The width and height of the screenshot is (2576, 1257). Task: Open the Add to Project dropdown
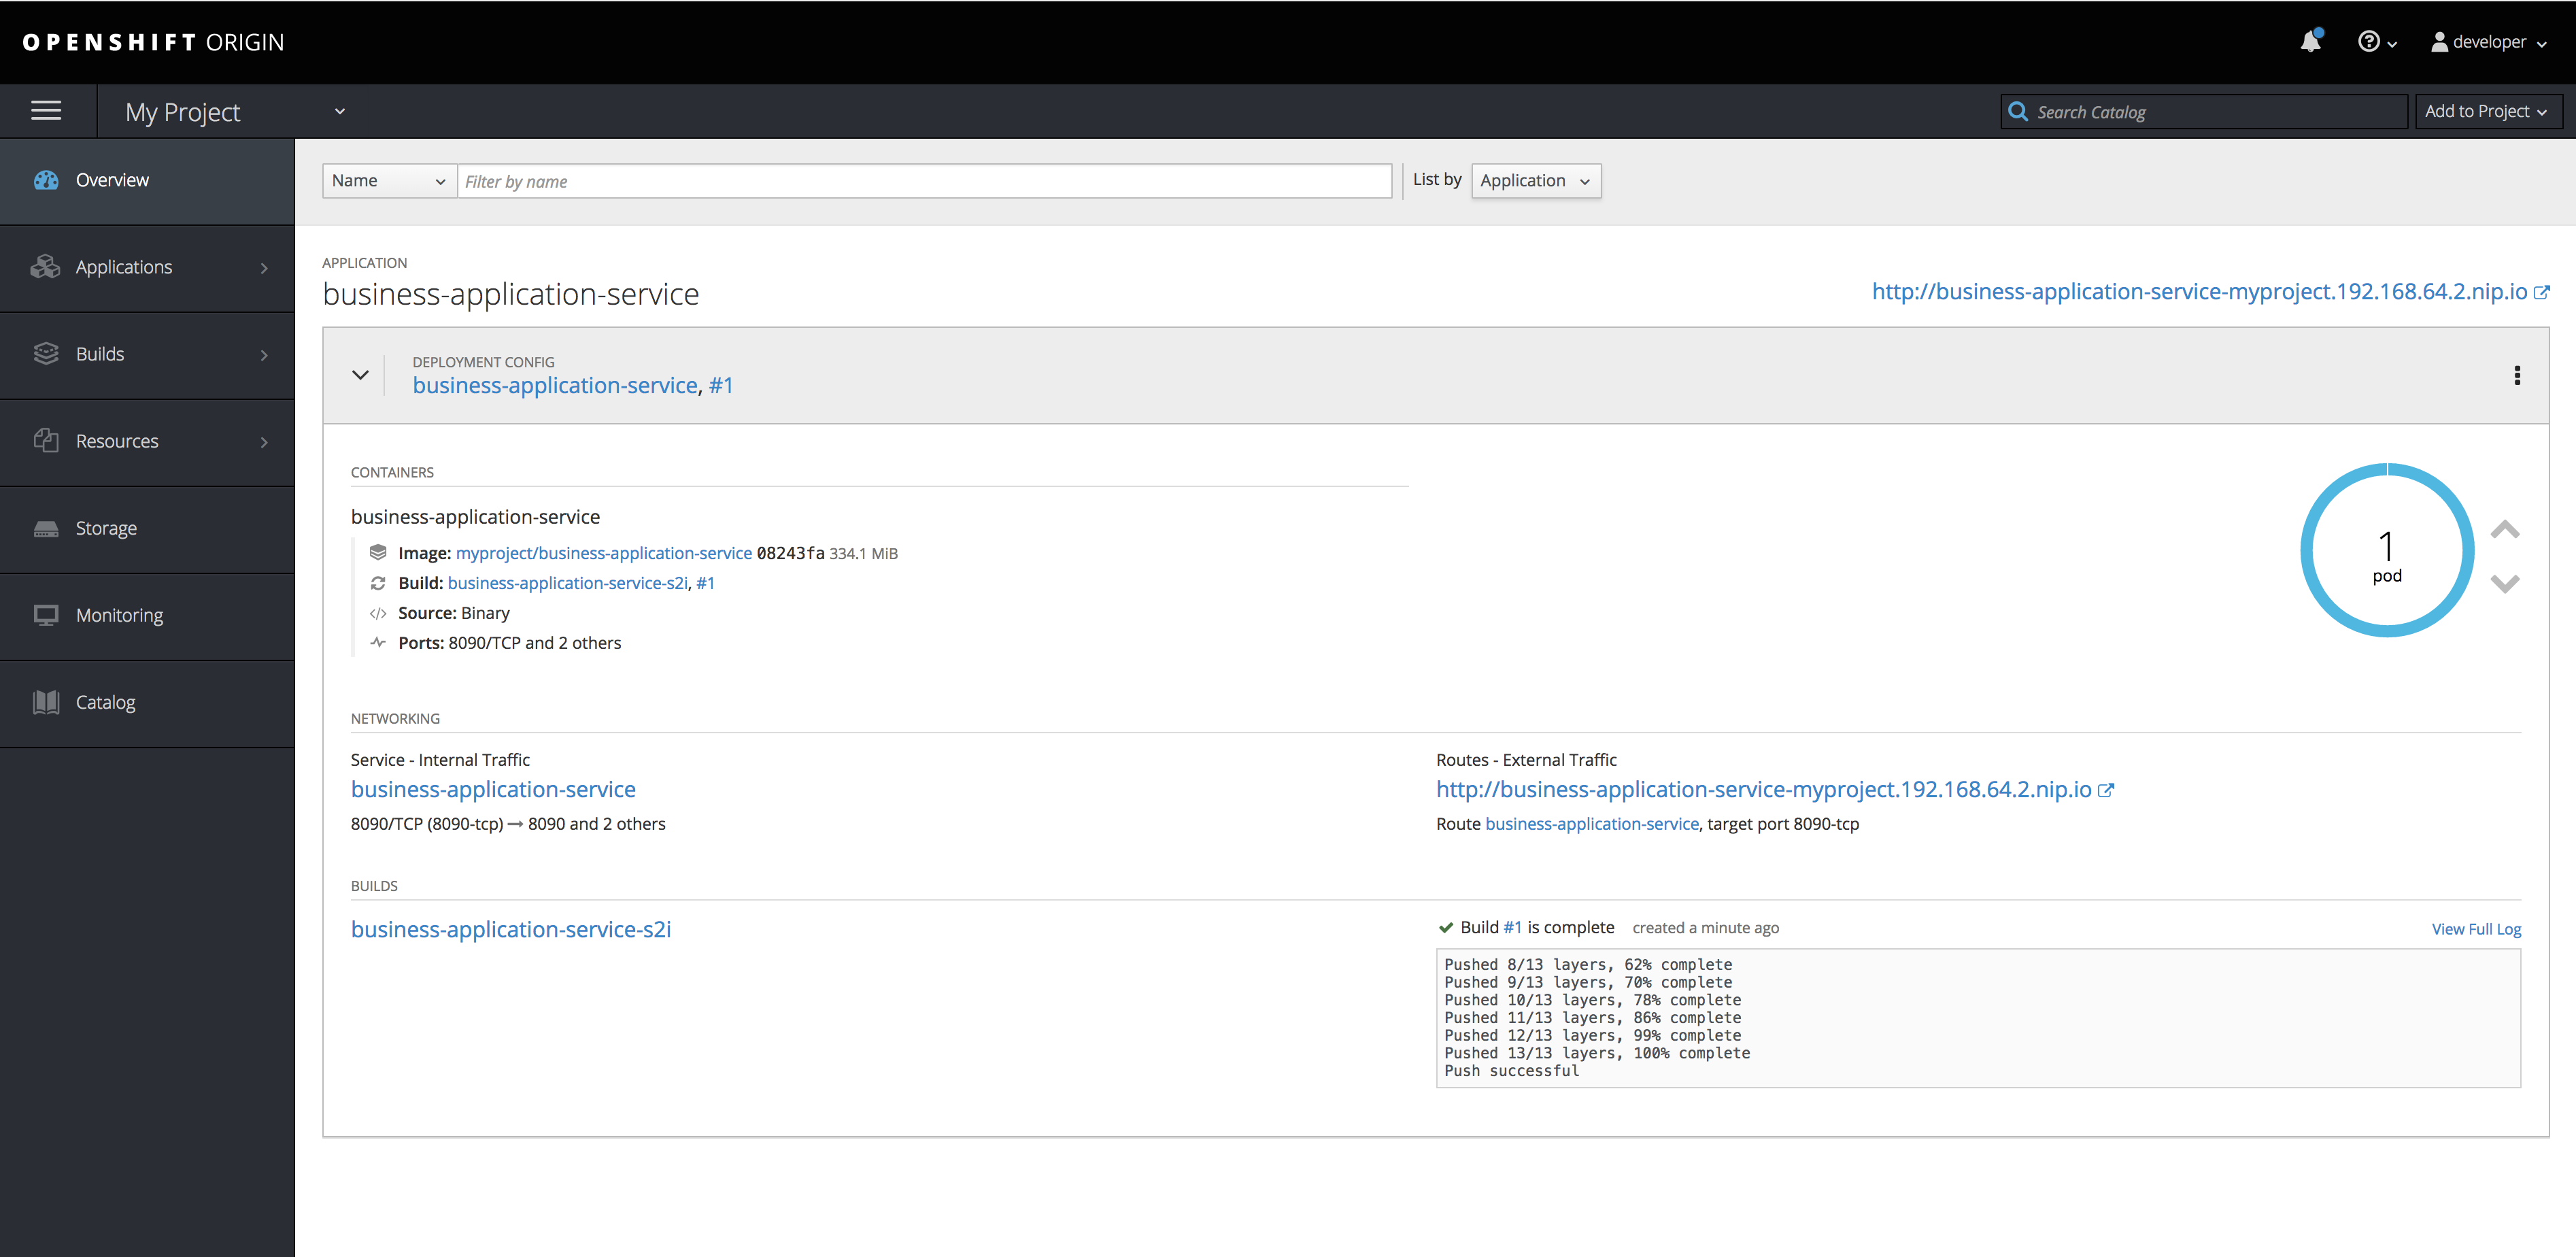[2486, 111]
